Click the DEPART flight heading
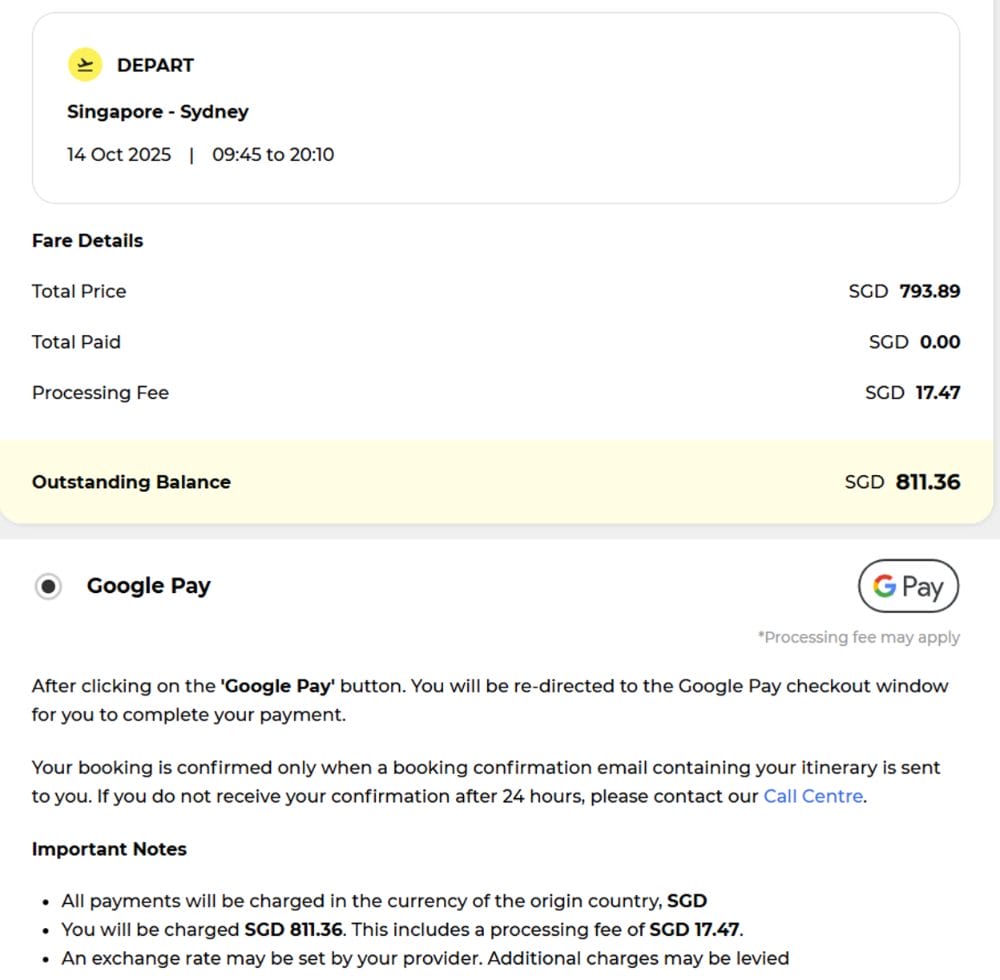Image resolution: width=1000 pixels, height=980 pixels. (155, 65)
